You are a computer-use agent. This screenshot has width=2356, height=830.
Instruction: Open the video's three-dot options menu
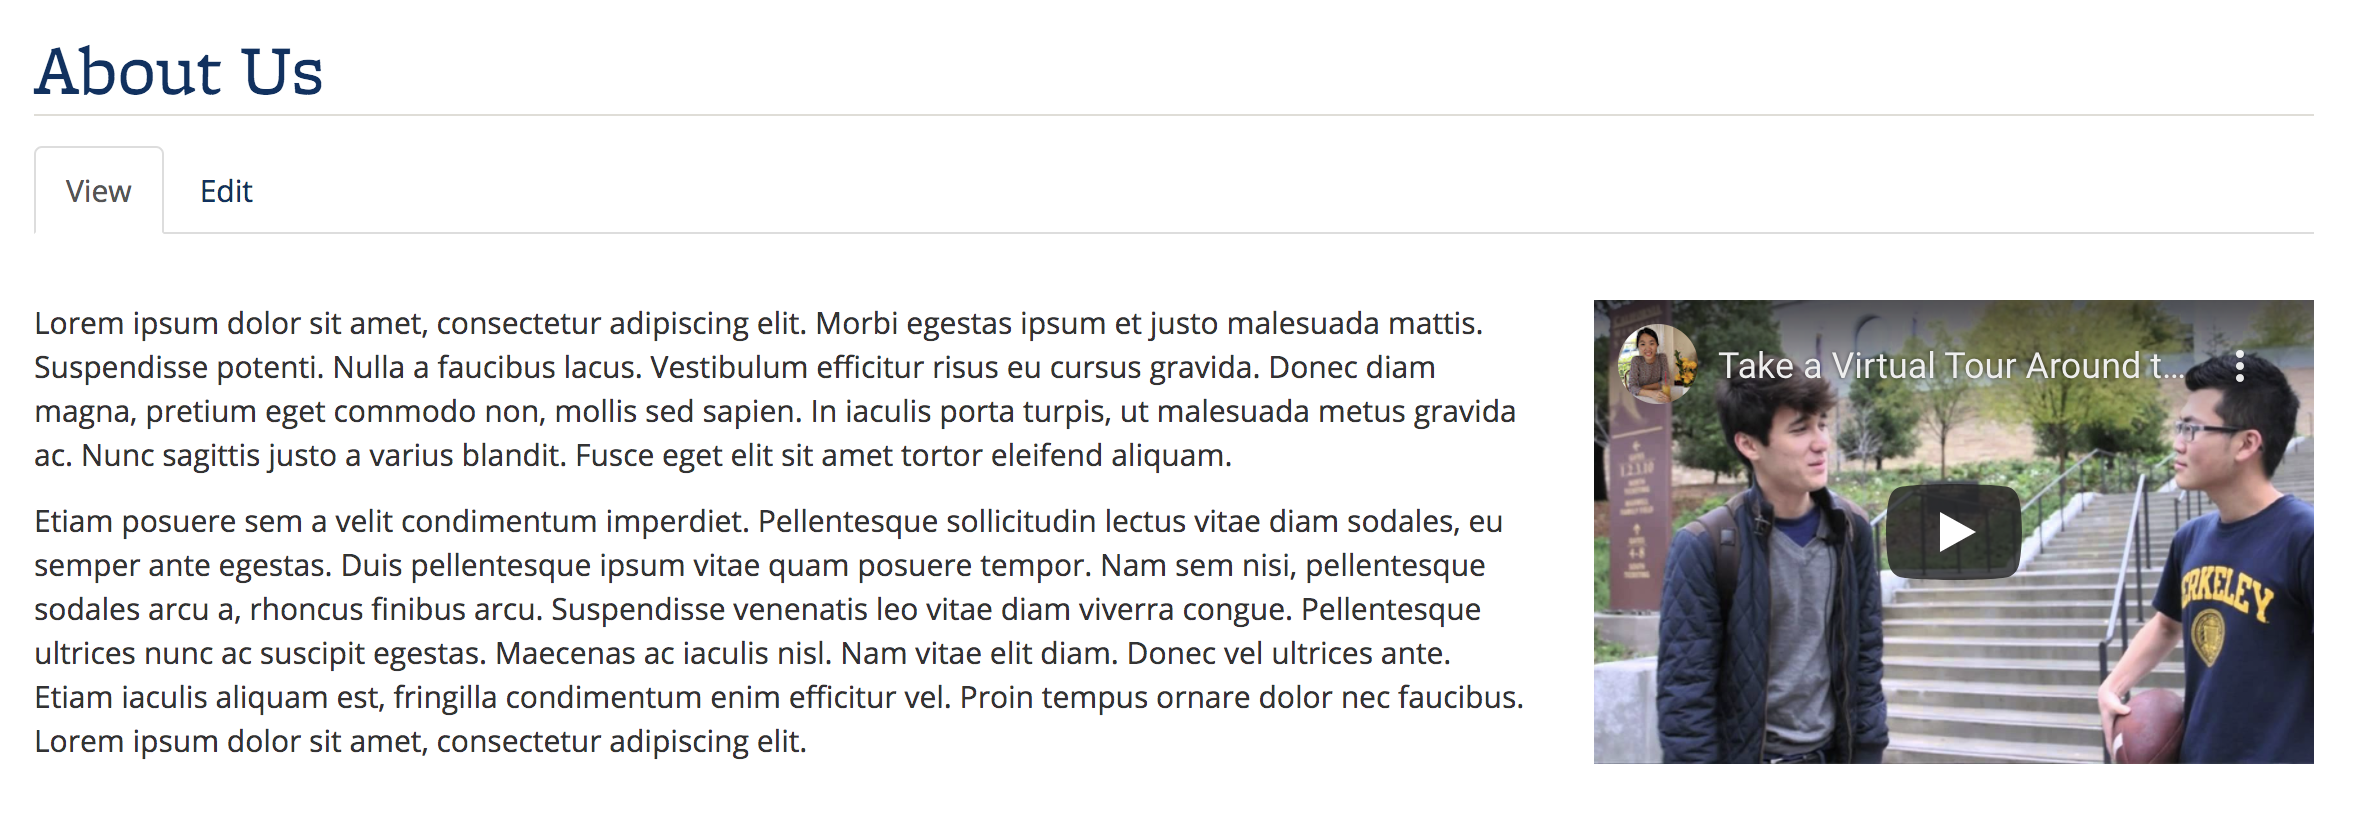point(2239,366)
